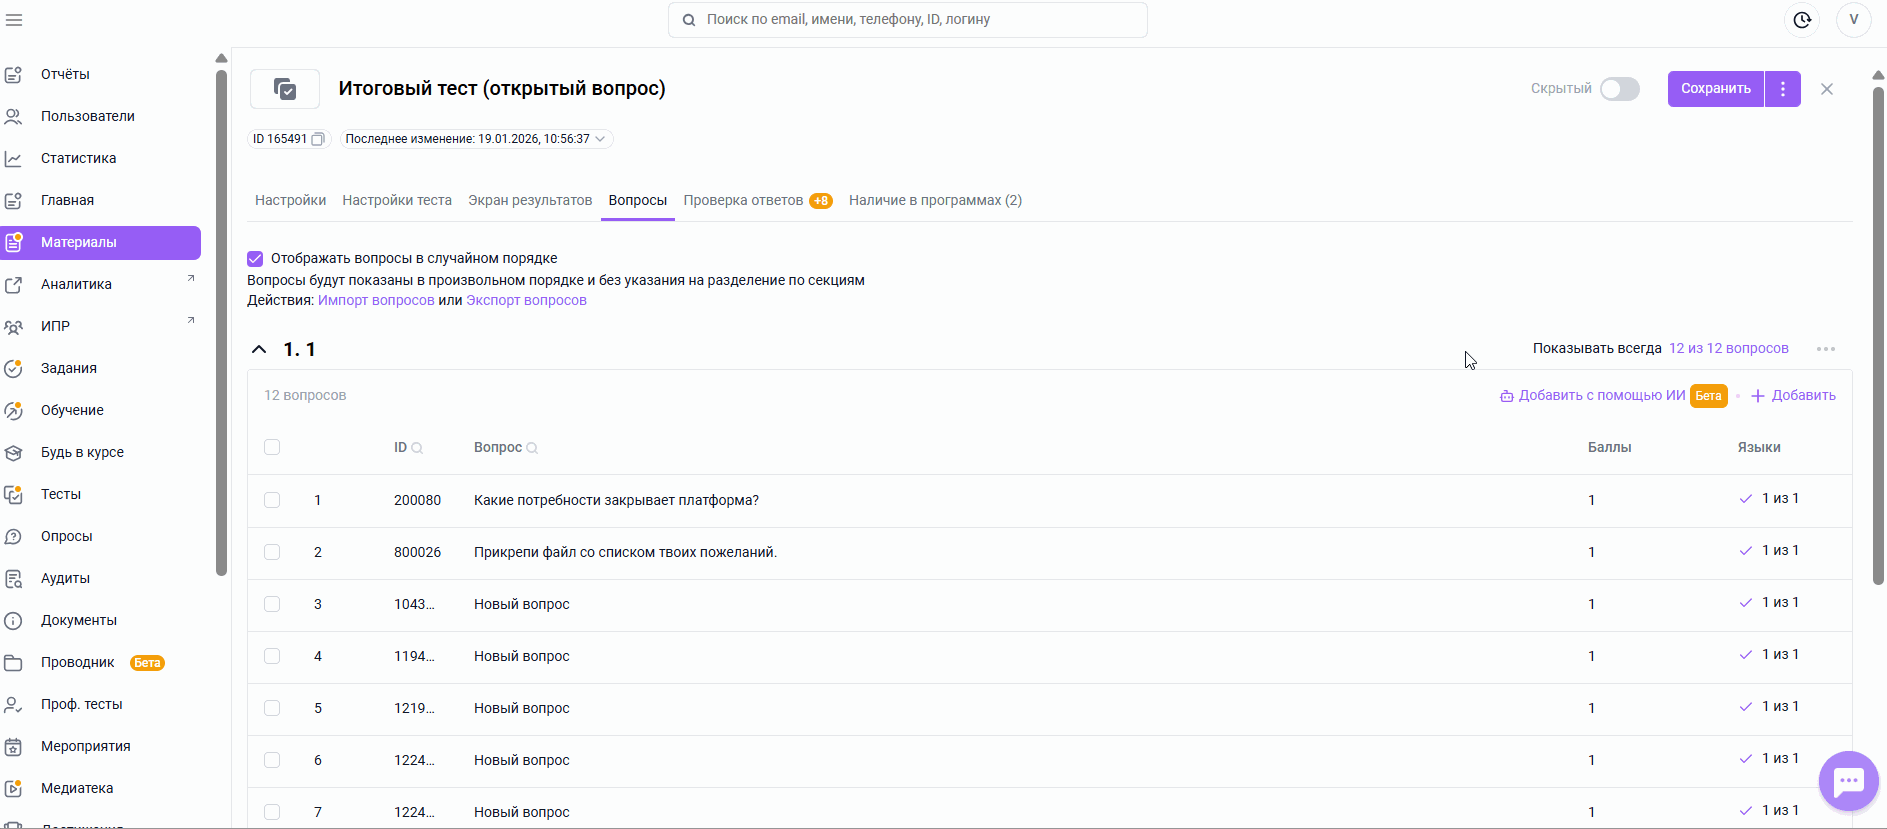Click the Проводник folder icon

14,662
